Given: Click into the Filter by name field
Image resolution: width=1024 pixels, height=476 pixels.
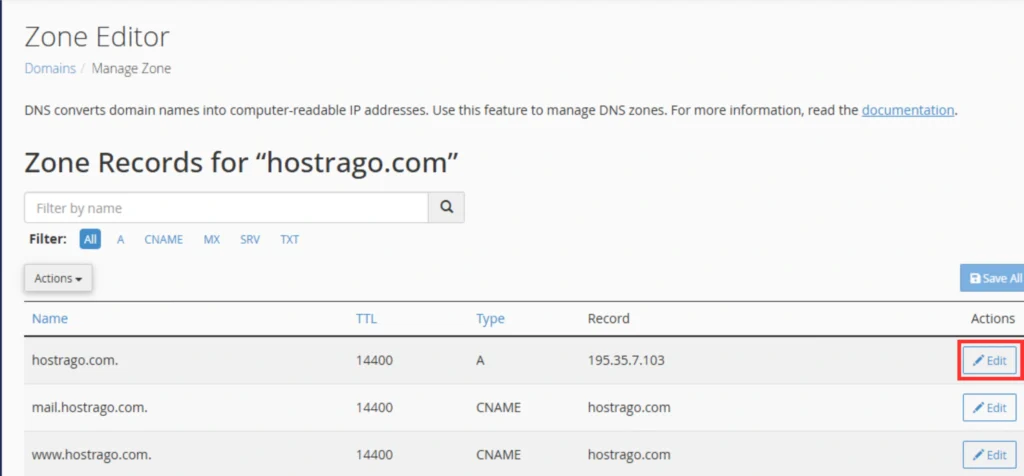Looking at the screenshot, I should (x=226, y=208).
